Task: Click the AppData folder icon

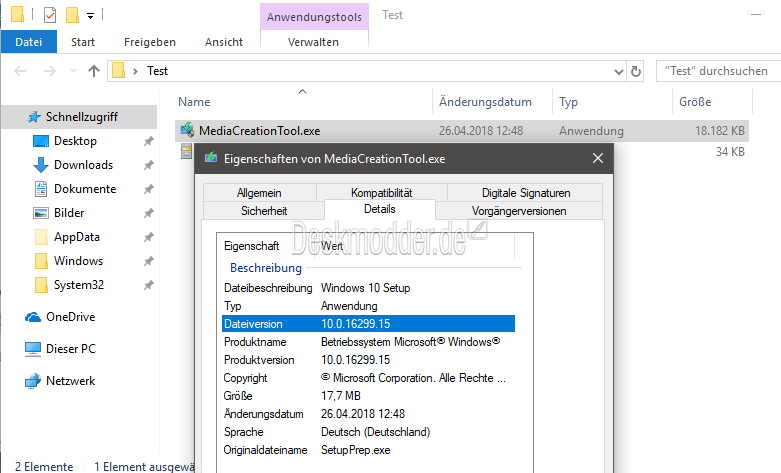Action: 41,236
